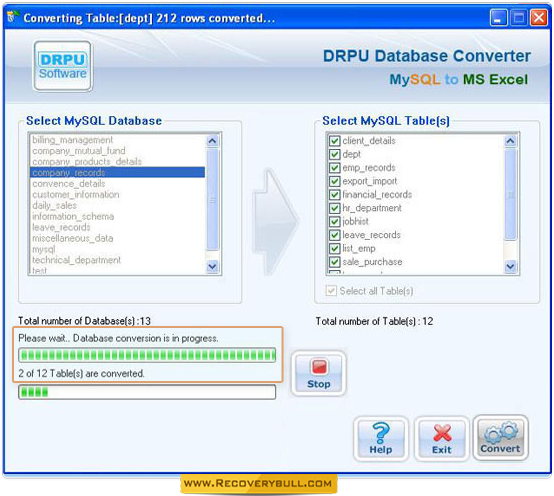Click database list scrollbar thumb

coord(212,199)
